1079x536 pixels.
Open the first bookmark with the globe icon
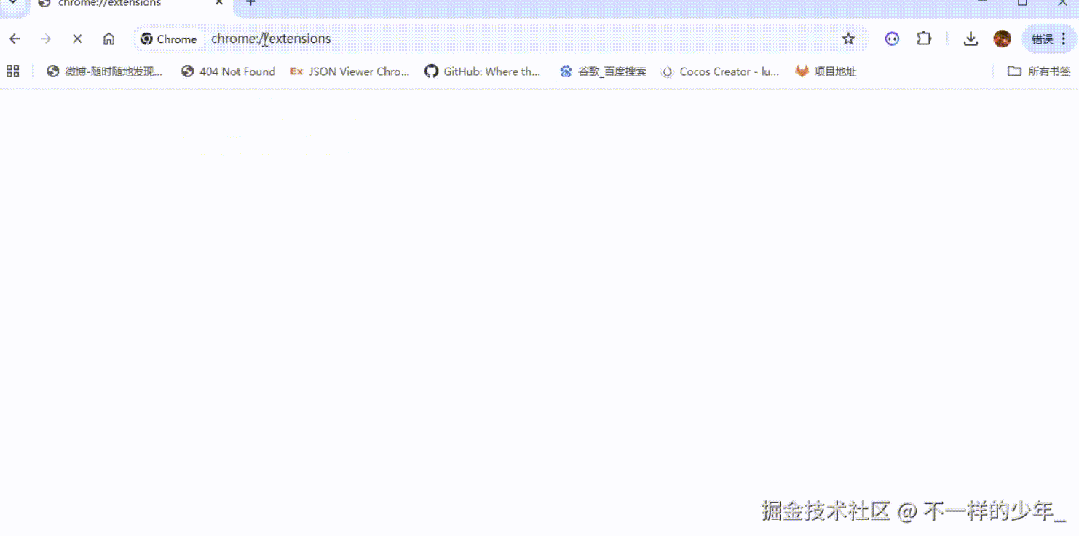(x=105, y=72)
